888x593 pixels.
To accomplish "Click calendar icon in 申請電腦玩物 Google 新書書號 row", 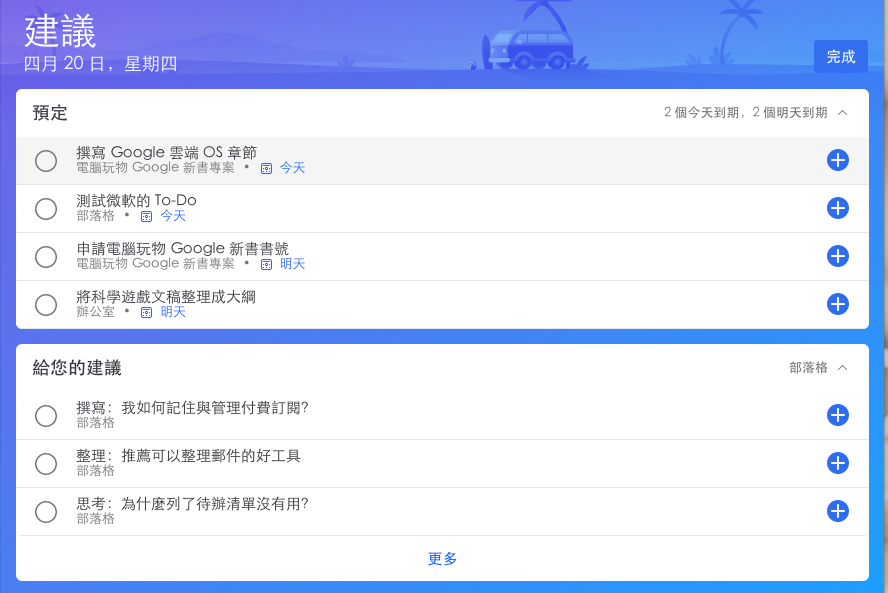I will (266, 264).
